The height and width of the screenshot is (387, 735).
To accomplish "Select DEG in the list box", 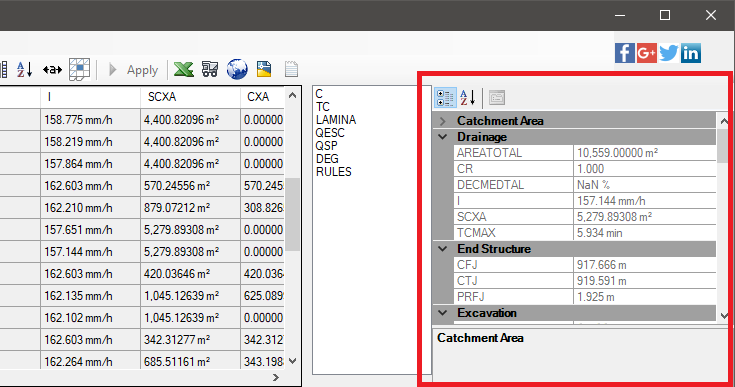I will pos(327,159).
